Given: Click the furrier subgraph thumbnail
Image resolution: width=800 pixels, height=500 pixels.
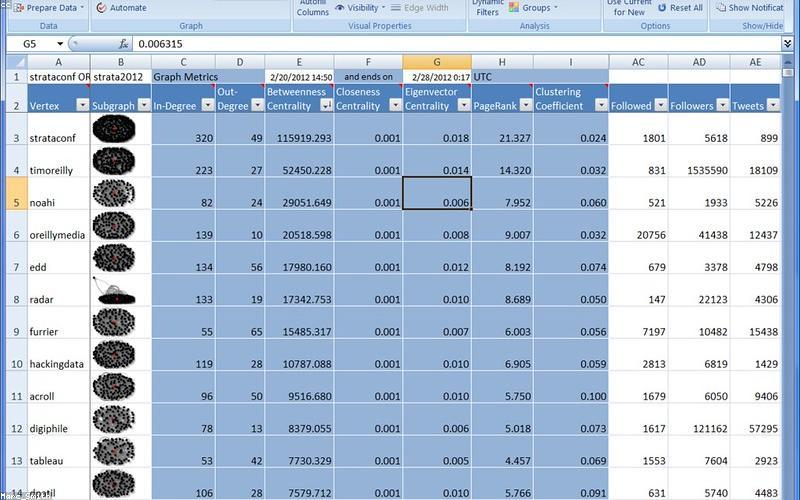Looking at the screenshot, I should click(x=114, y=322).
